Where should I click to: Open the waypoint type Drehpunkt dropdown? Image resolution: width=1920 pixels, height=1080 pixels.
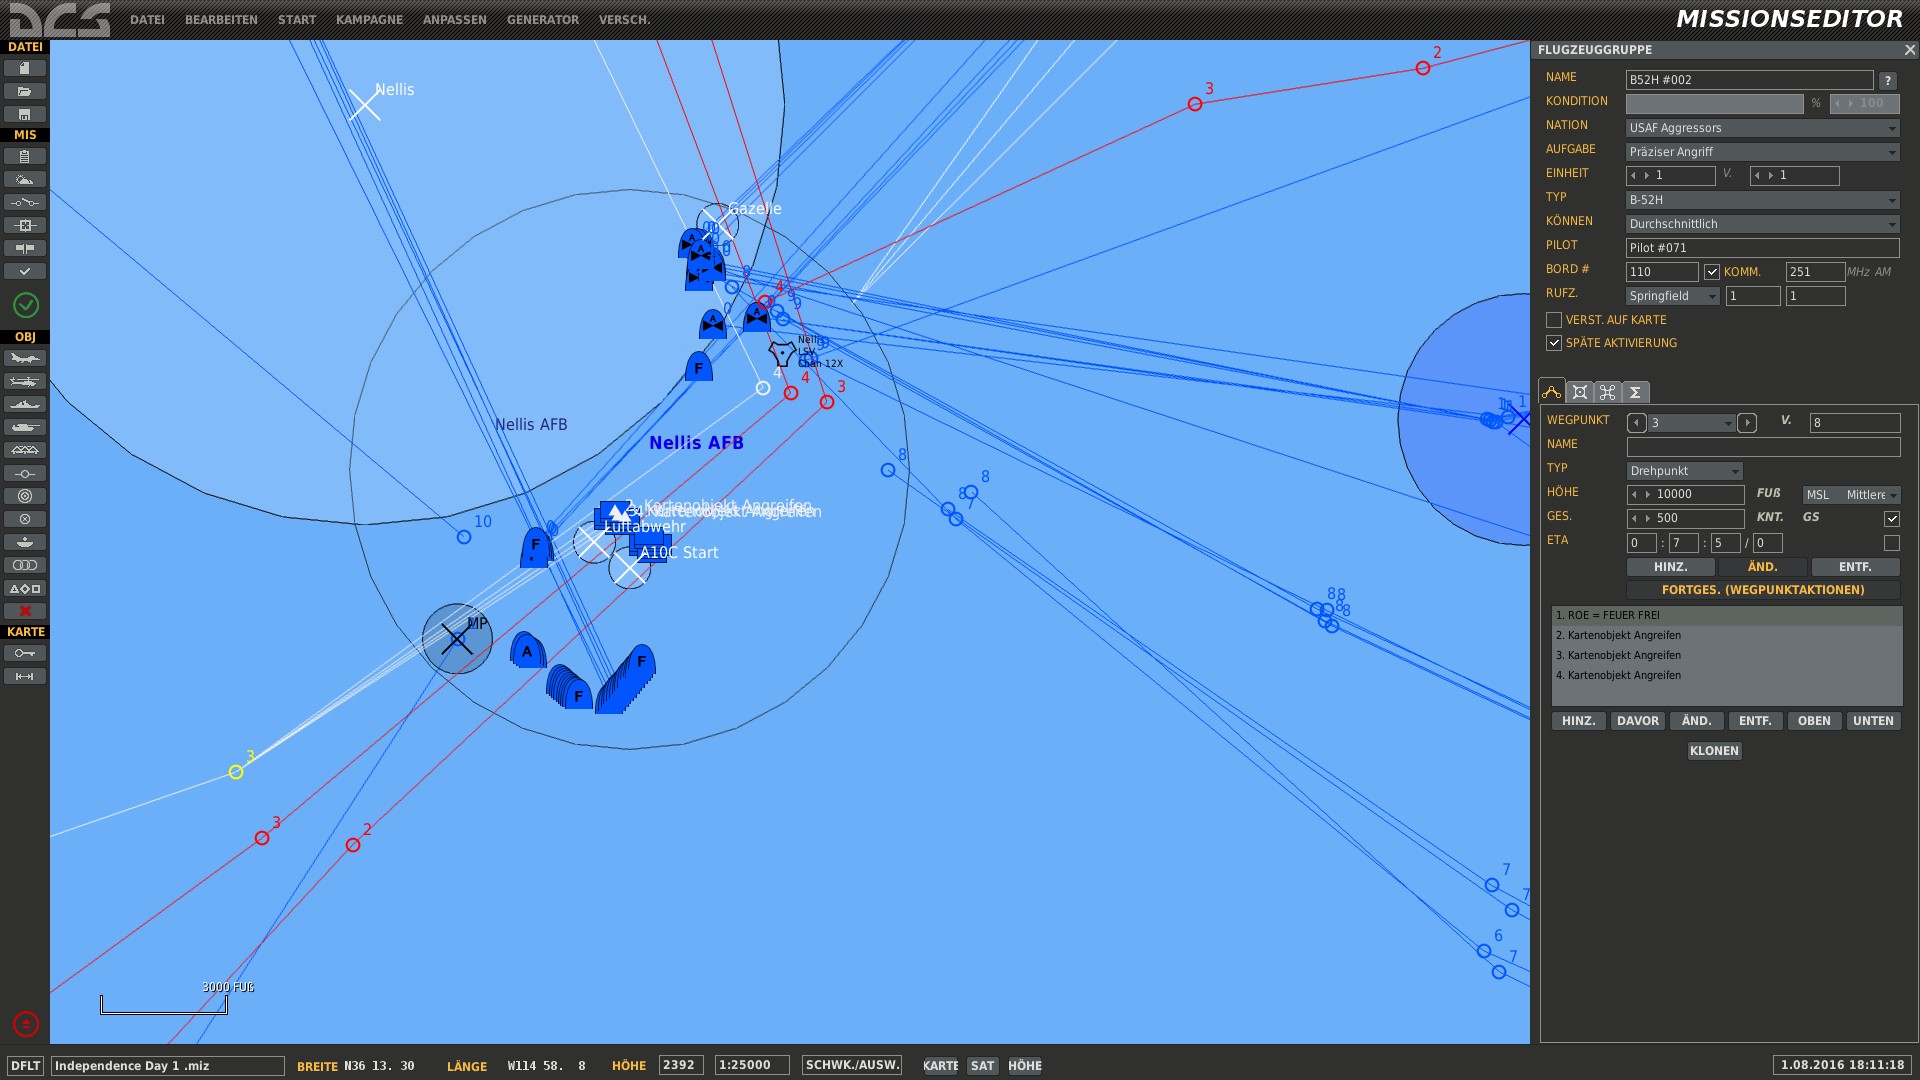pyautogui.click(x=1685, y=471)
